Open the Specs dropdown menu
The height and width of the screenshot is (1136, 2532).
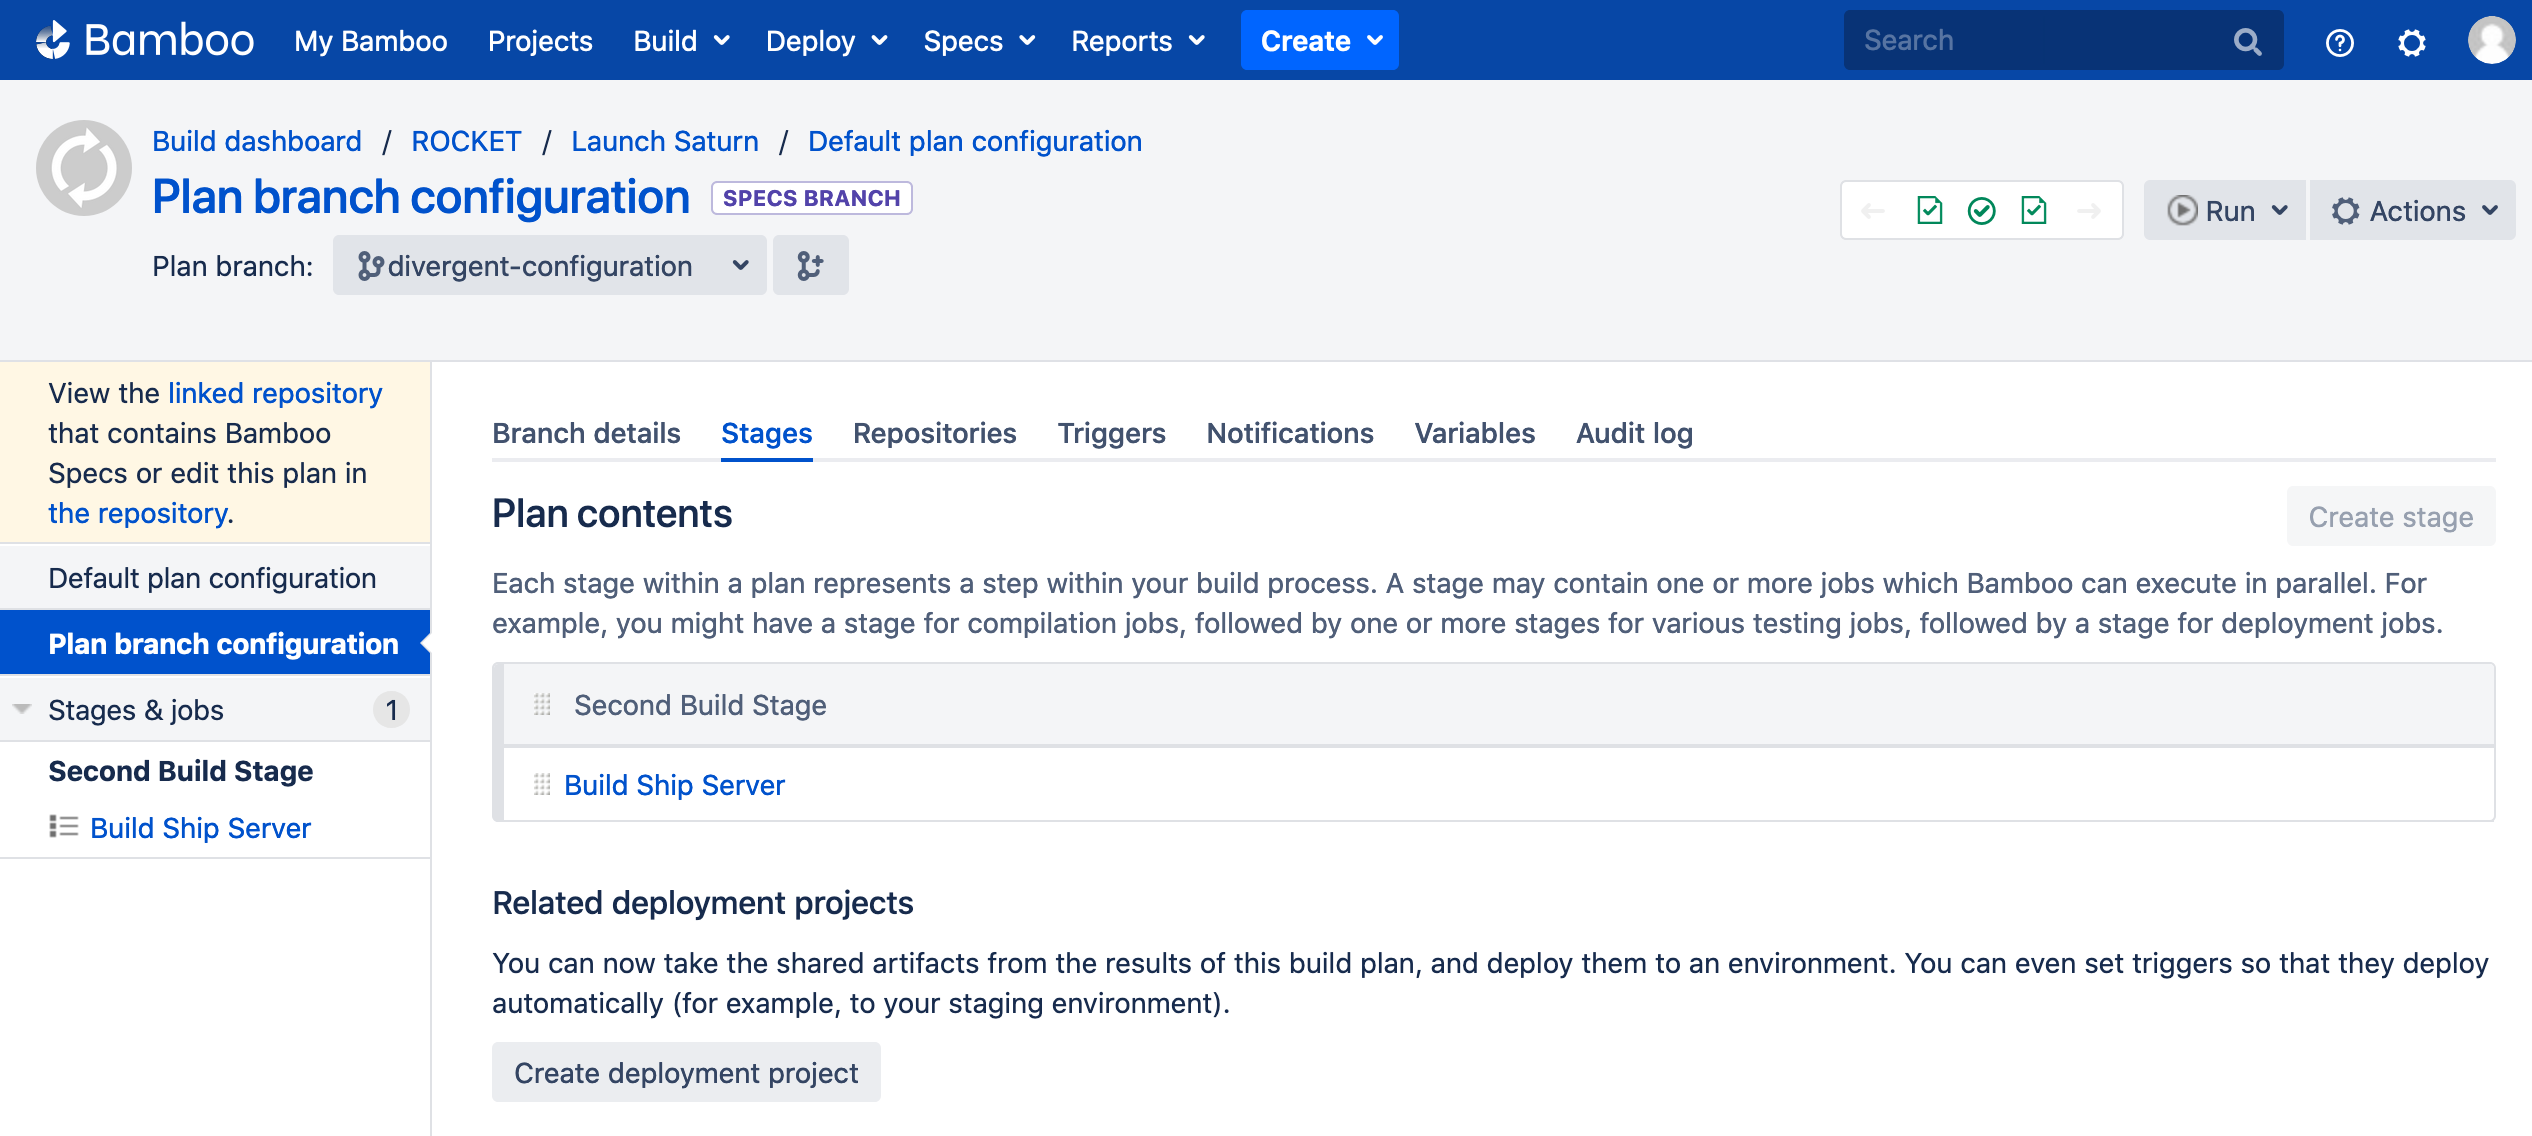point(979,41)
